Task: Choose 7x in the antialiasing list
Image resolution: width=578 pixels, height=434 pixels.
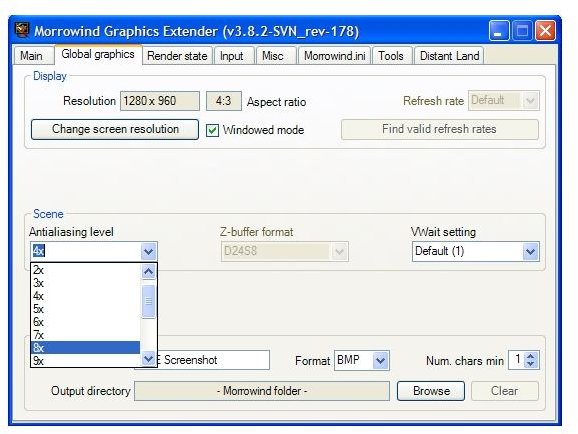Action: 86,335
